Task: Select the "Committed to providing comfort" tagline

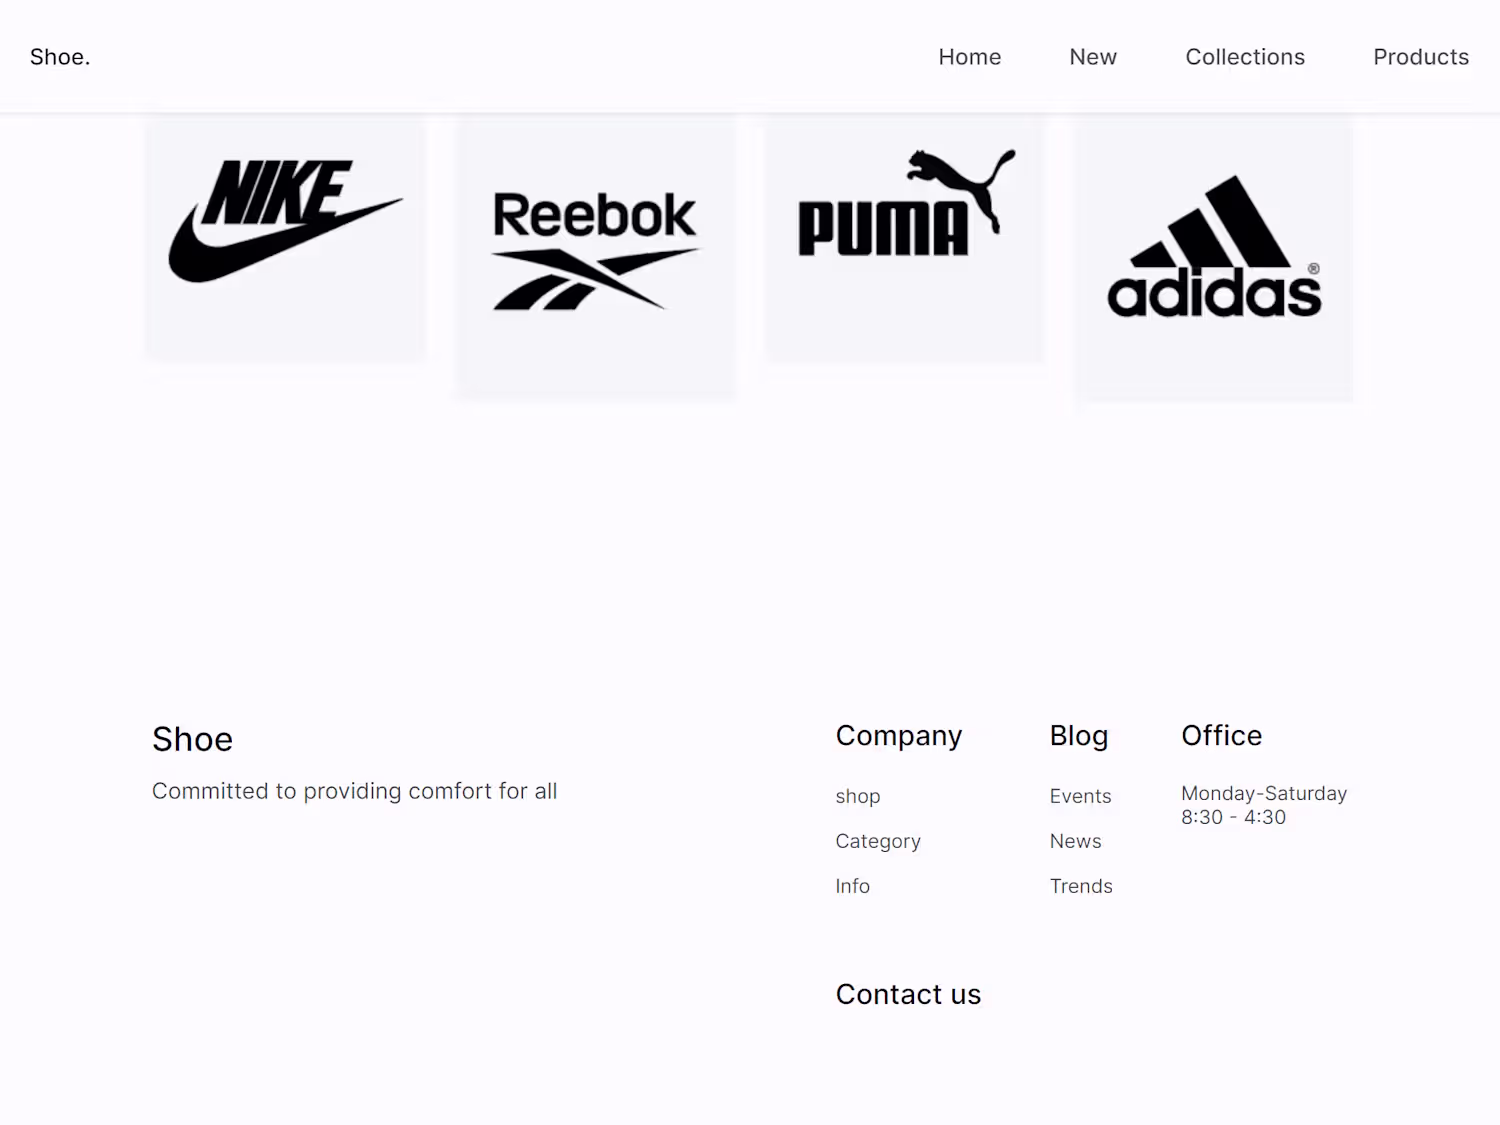Action: pyautogui.click(x=355, y=791)
